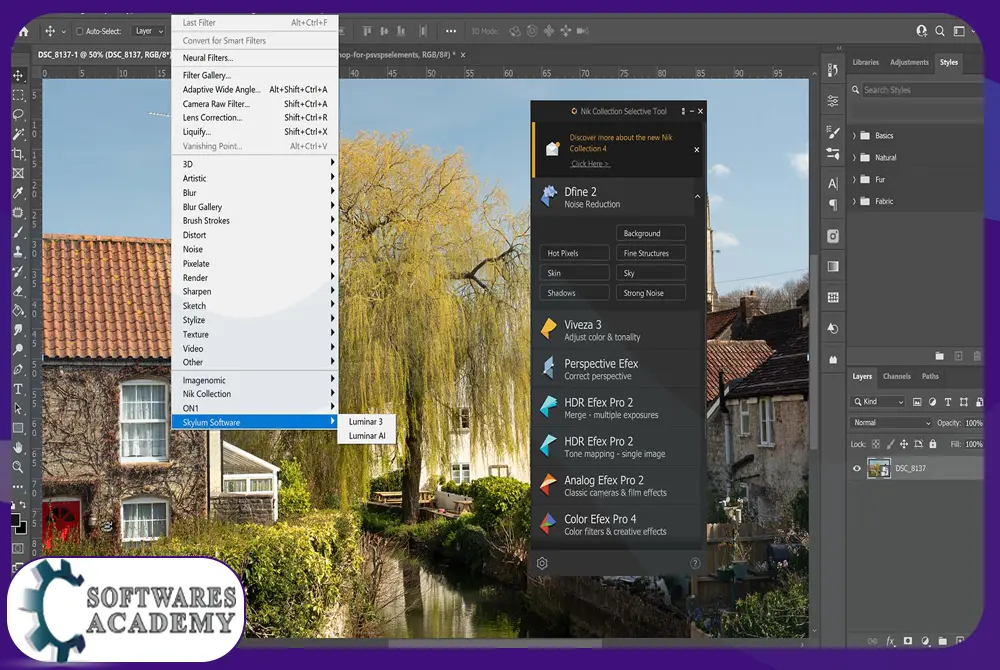Image resolution: width=1000 pixels, height=670 pixels.
Task: Open Camera Raw Filter menu item
Action: click(254, 103)
